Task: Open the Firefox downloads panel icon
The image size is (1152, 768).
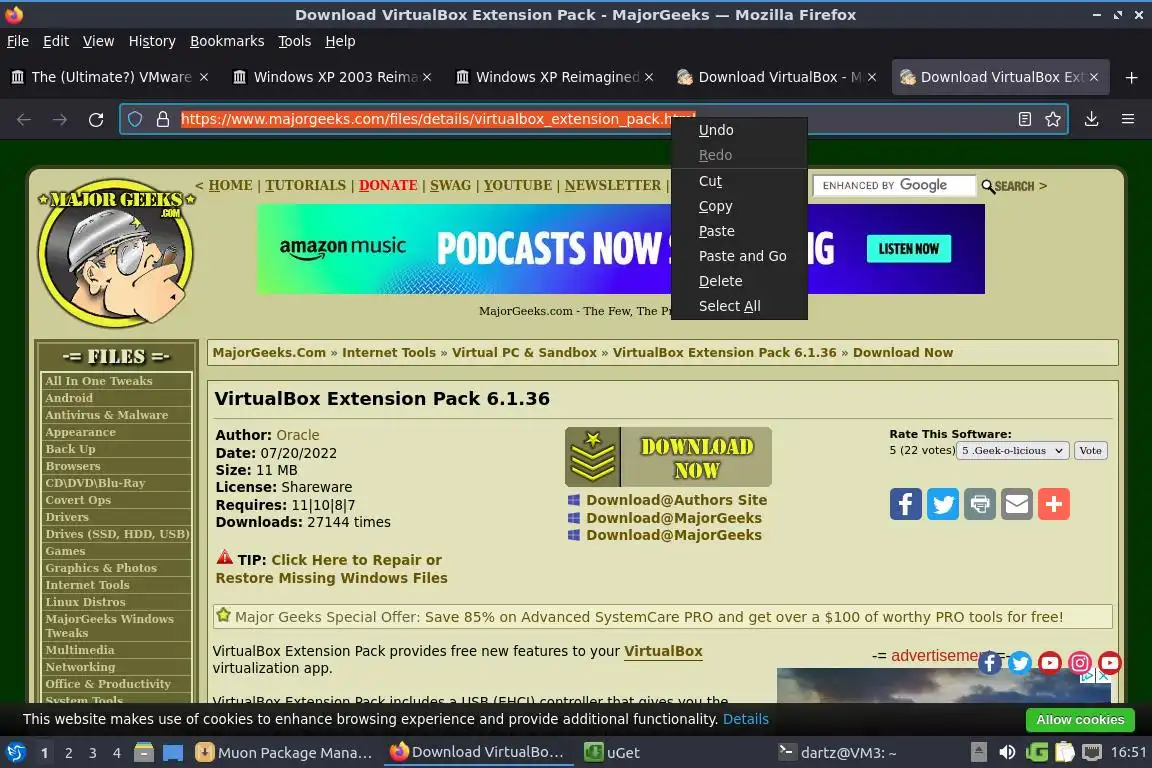Action: click(x=1092, y=119)
